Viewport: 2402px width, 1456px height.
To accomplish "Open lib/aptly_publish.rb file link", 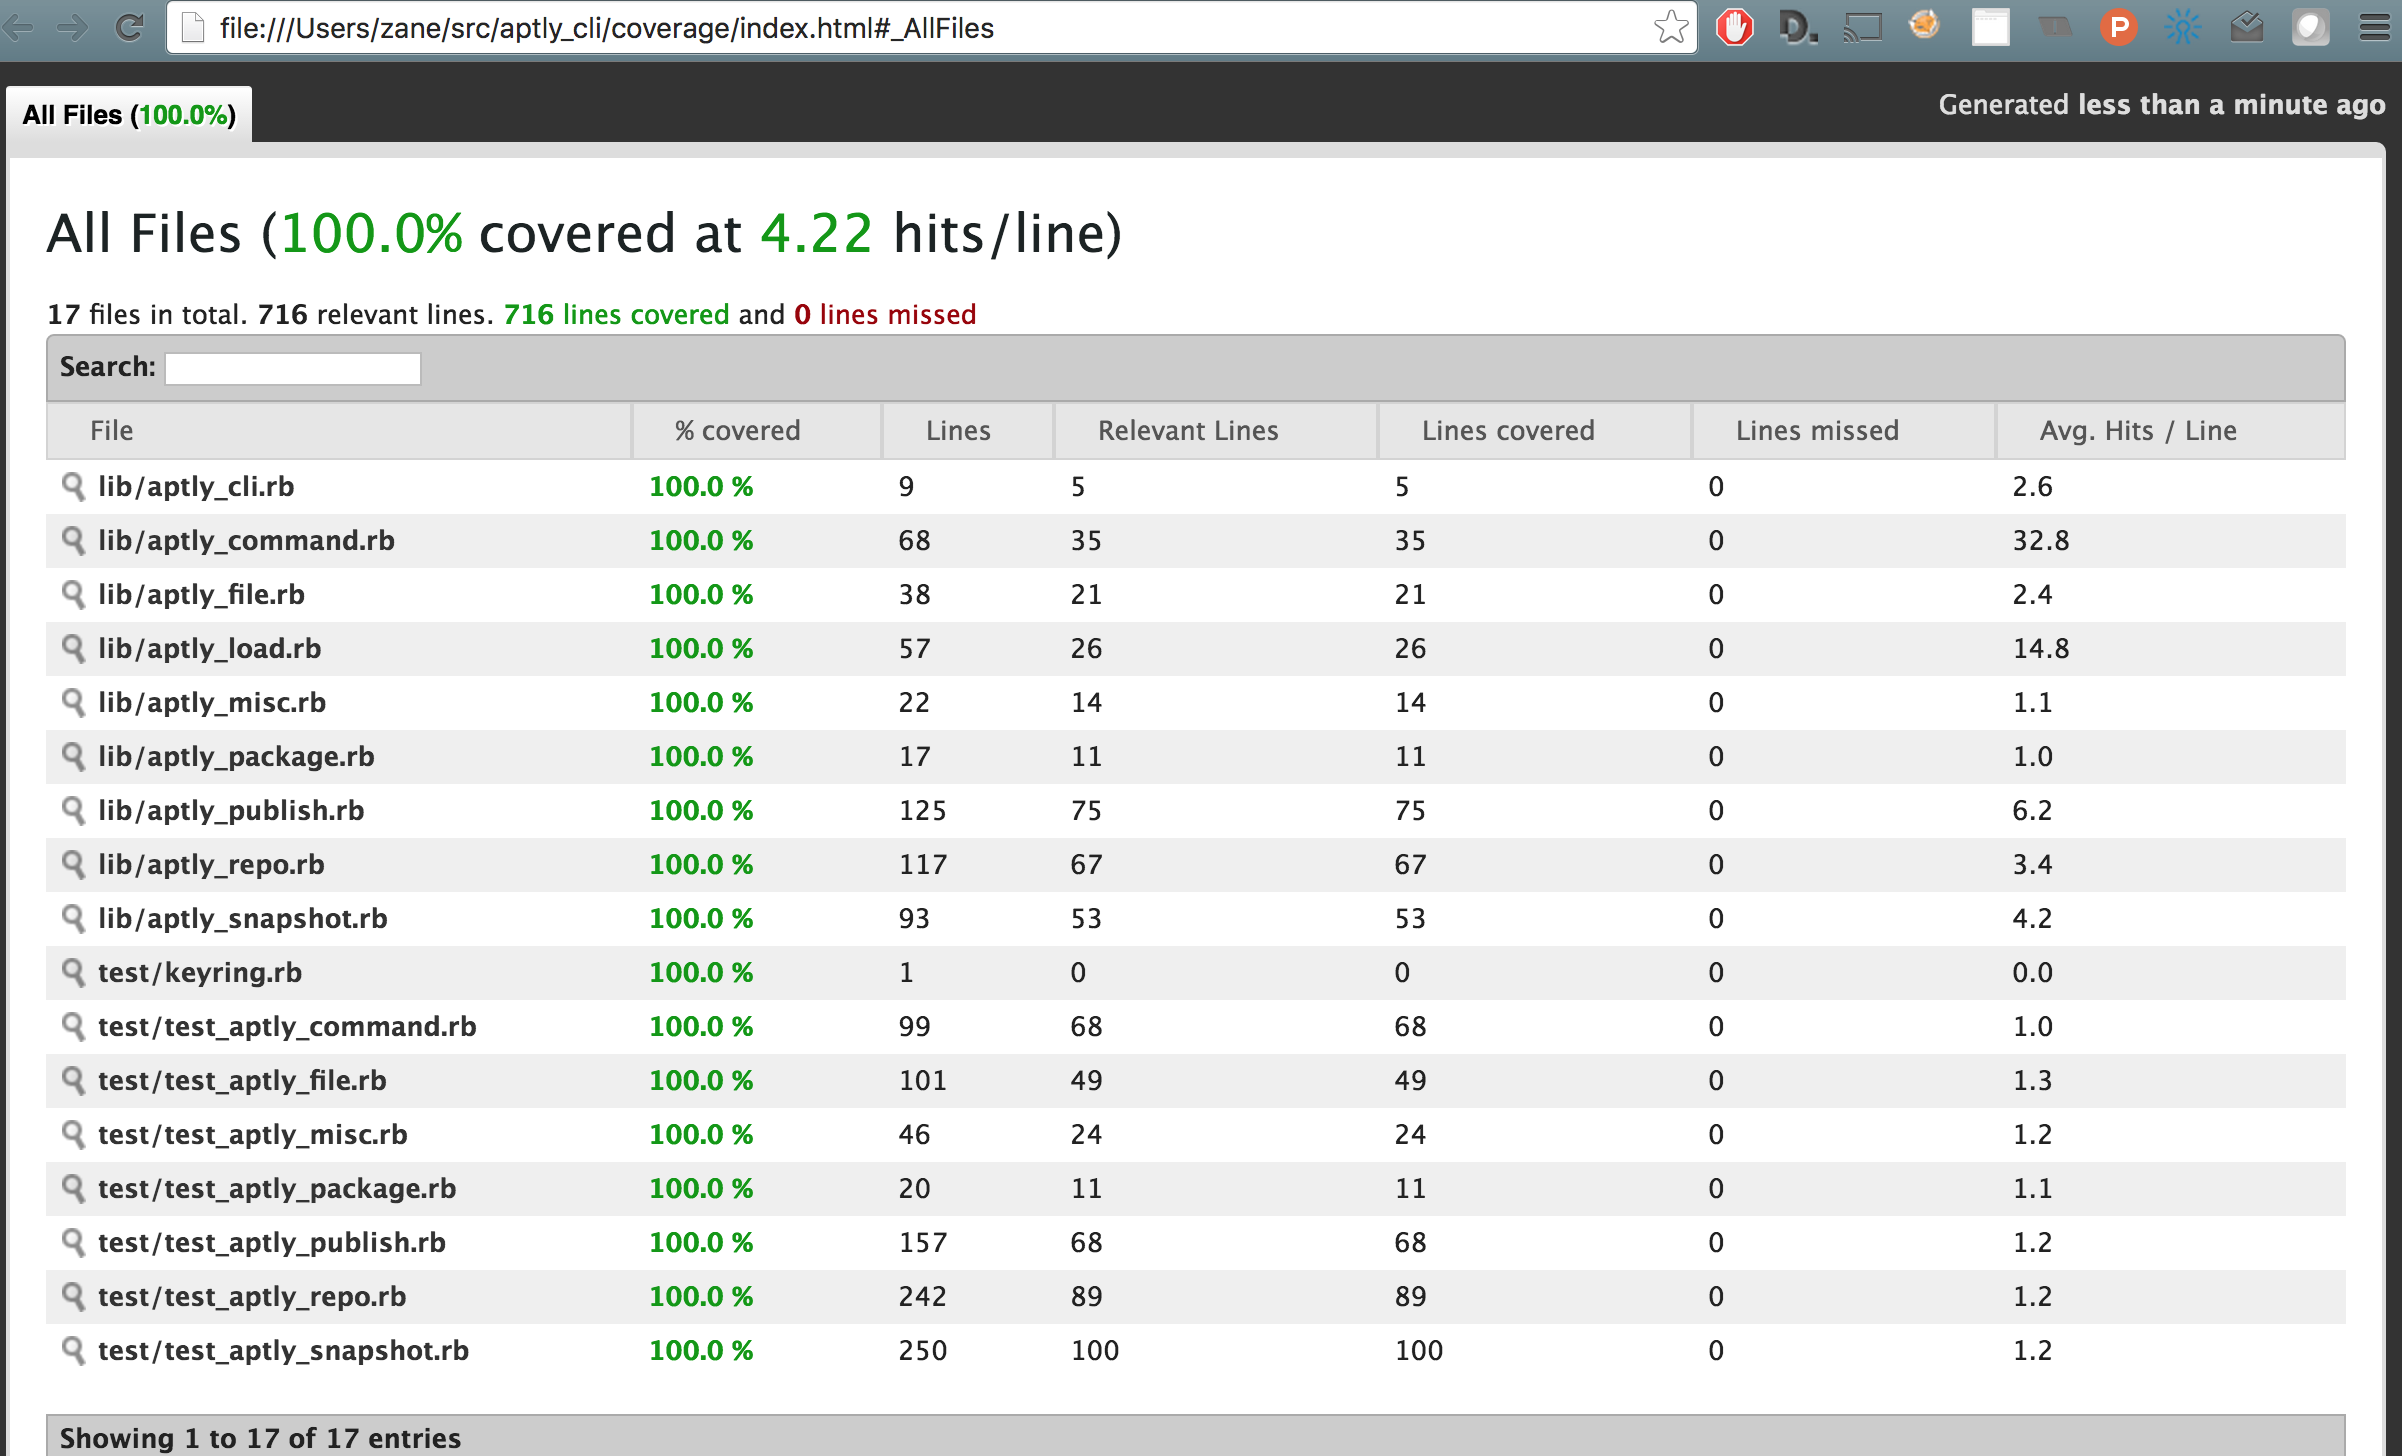I will [231, 811].
